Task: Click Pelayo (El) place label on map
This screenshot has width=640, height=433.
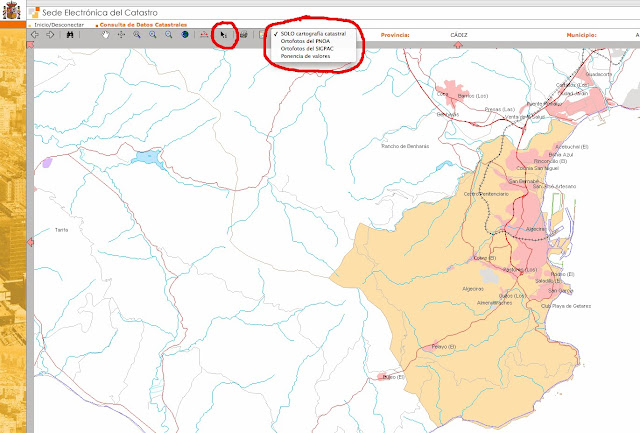Action: [x=444, y=346]
